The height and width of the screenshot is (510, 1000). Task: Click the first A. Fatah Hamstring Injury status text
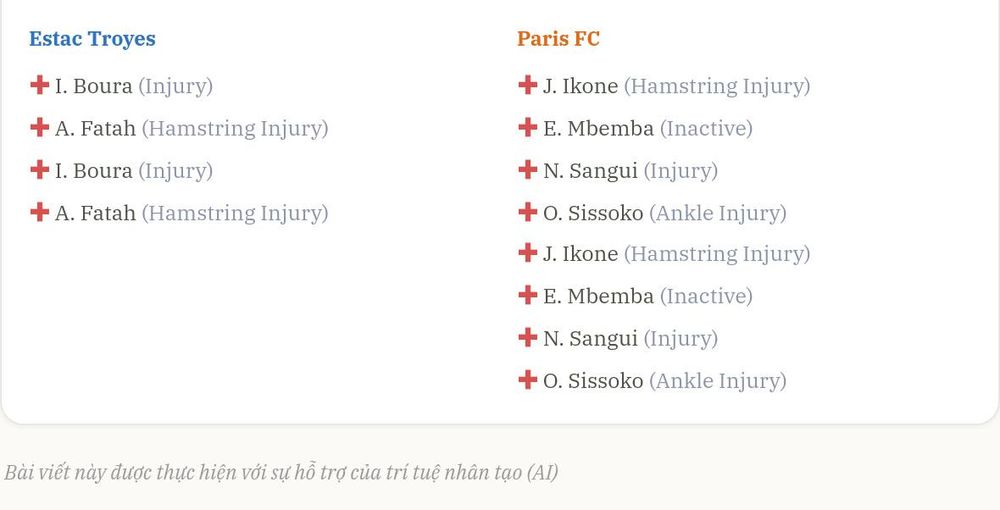point(235,129)
